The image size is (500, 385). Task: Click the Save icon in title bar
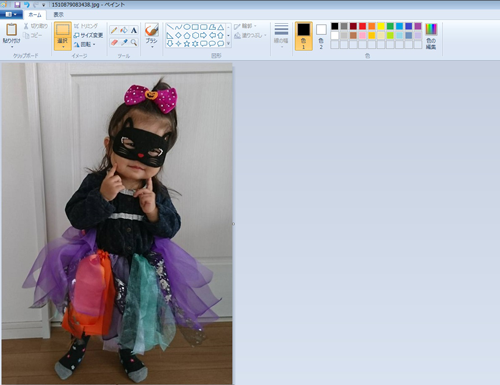click(17, 5)
